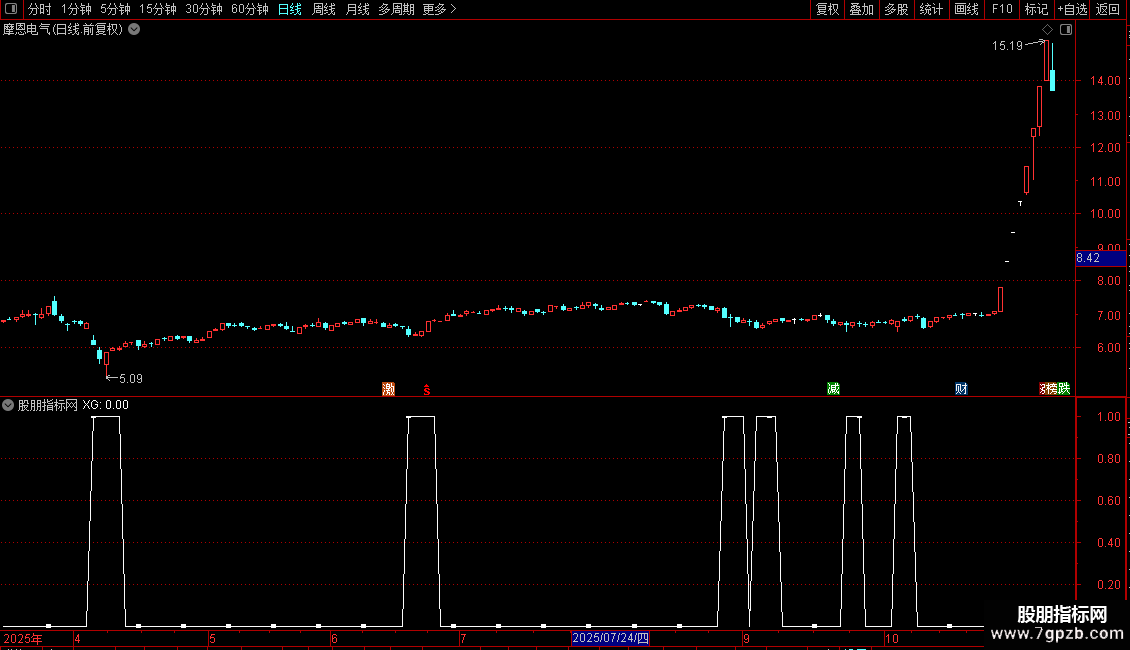Switch to 月线 monthly chart
The image size is (1130, 650).
pos(357,9)
